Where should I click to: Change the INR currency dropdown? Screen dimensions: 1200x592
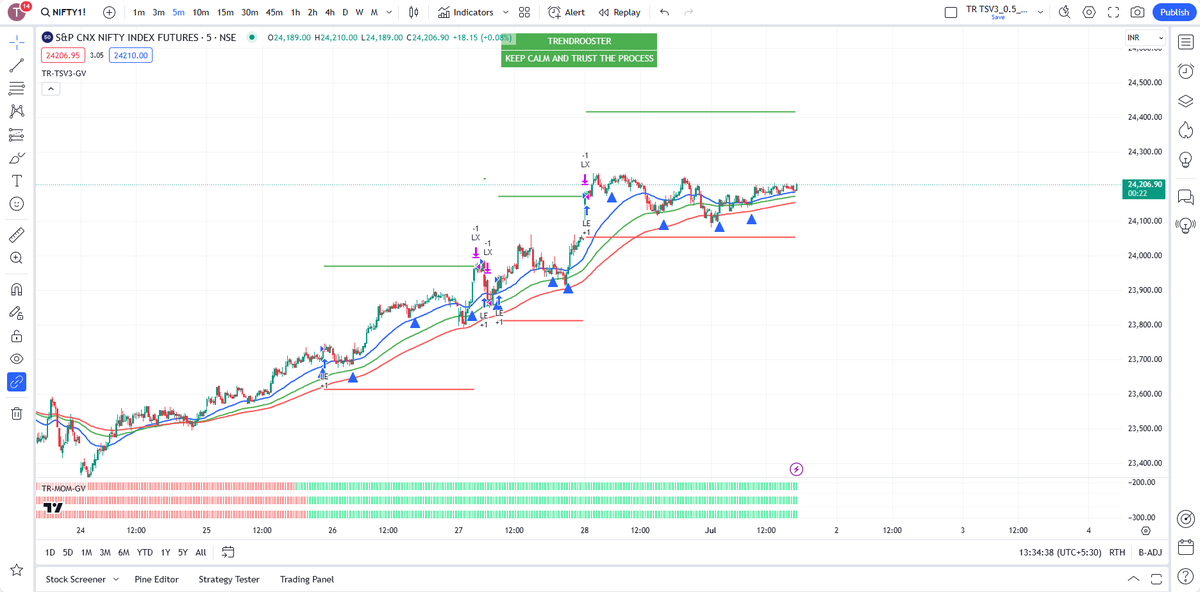1145,38
